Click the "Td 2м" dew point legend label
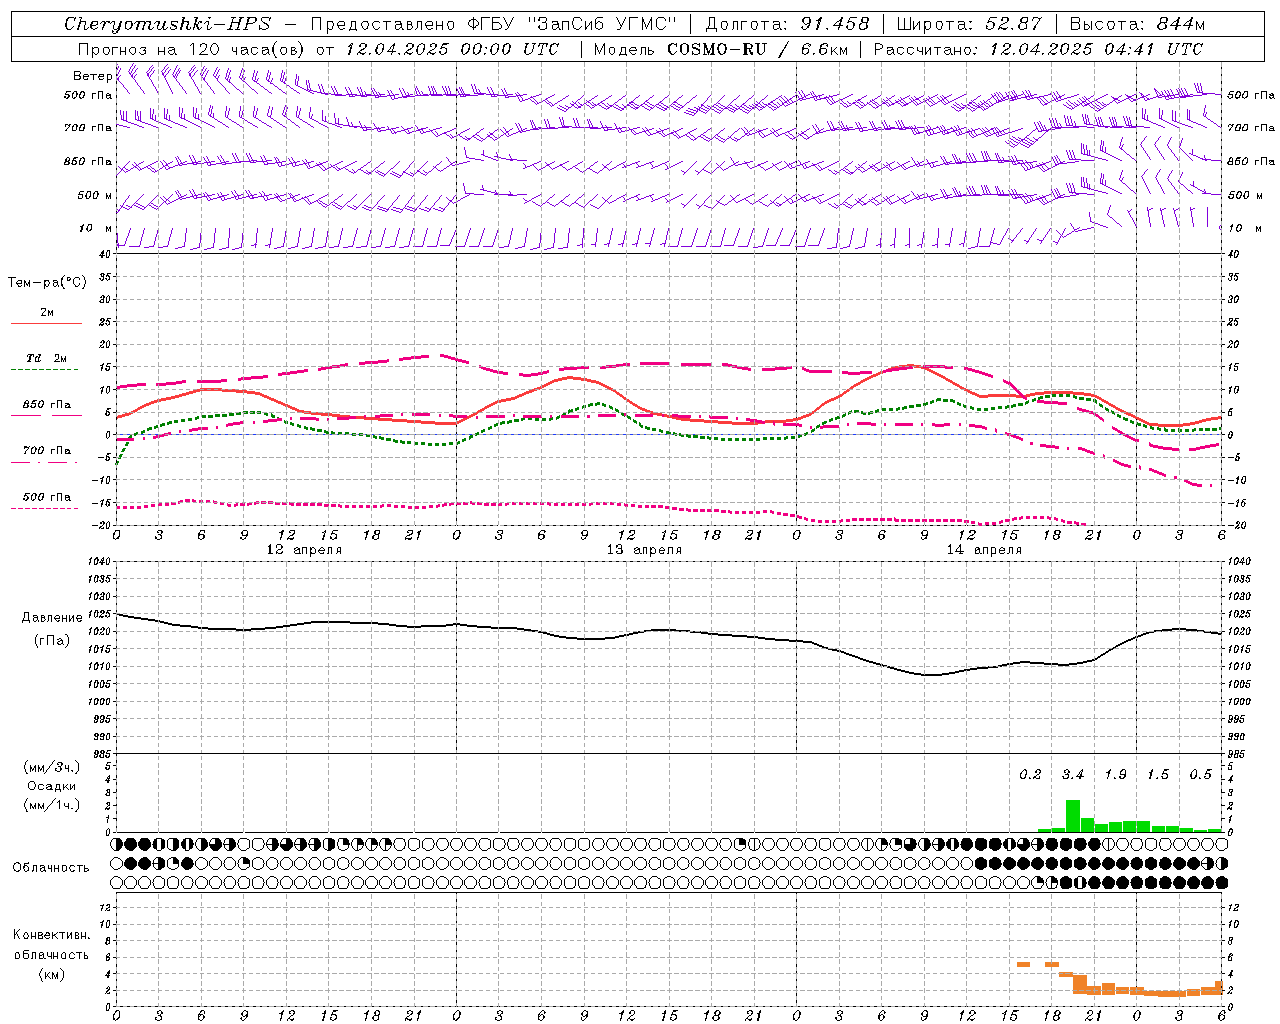Image resolution: width=1280 pixels, height=1024 pixels. 46,358
